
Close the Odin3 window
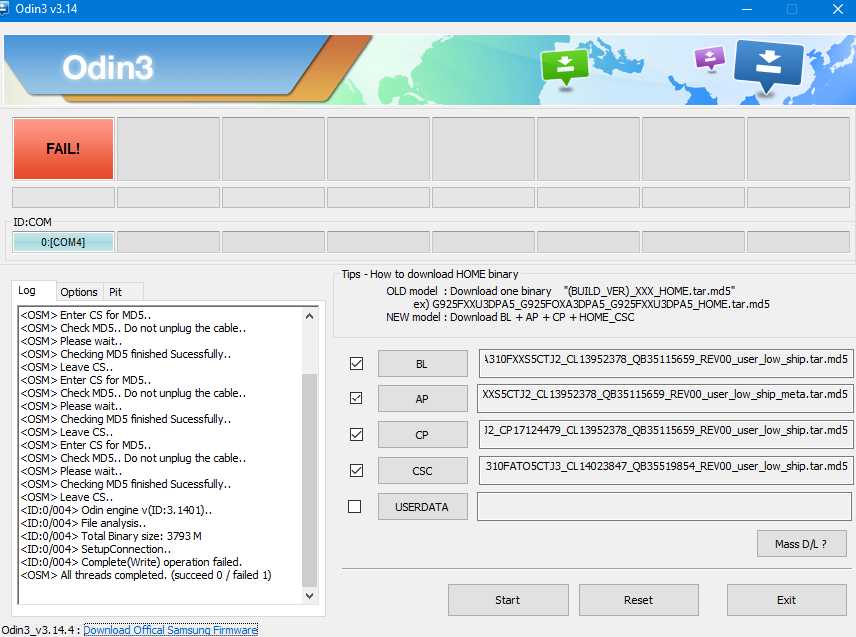(x=838, y=9)
